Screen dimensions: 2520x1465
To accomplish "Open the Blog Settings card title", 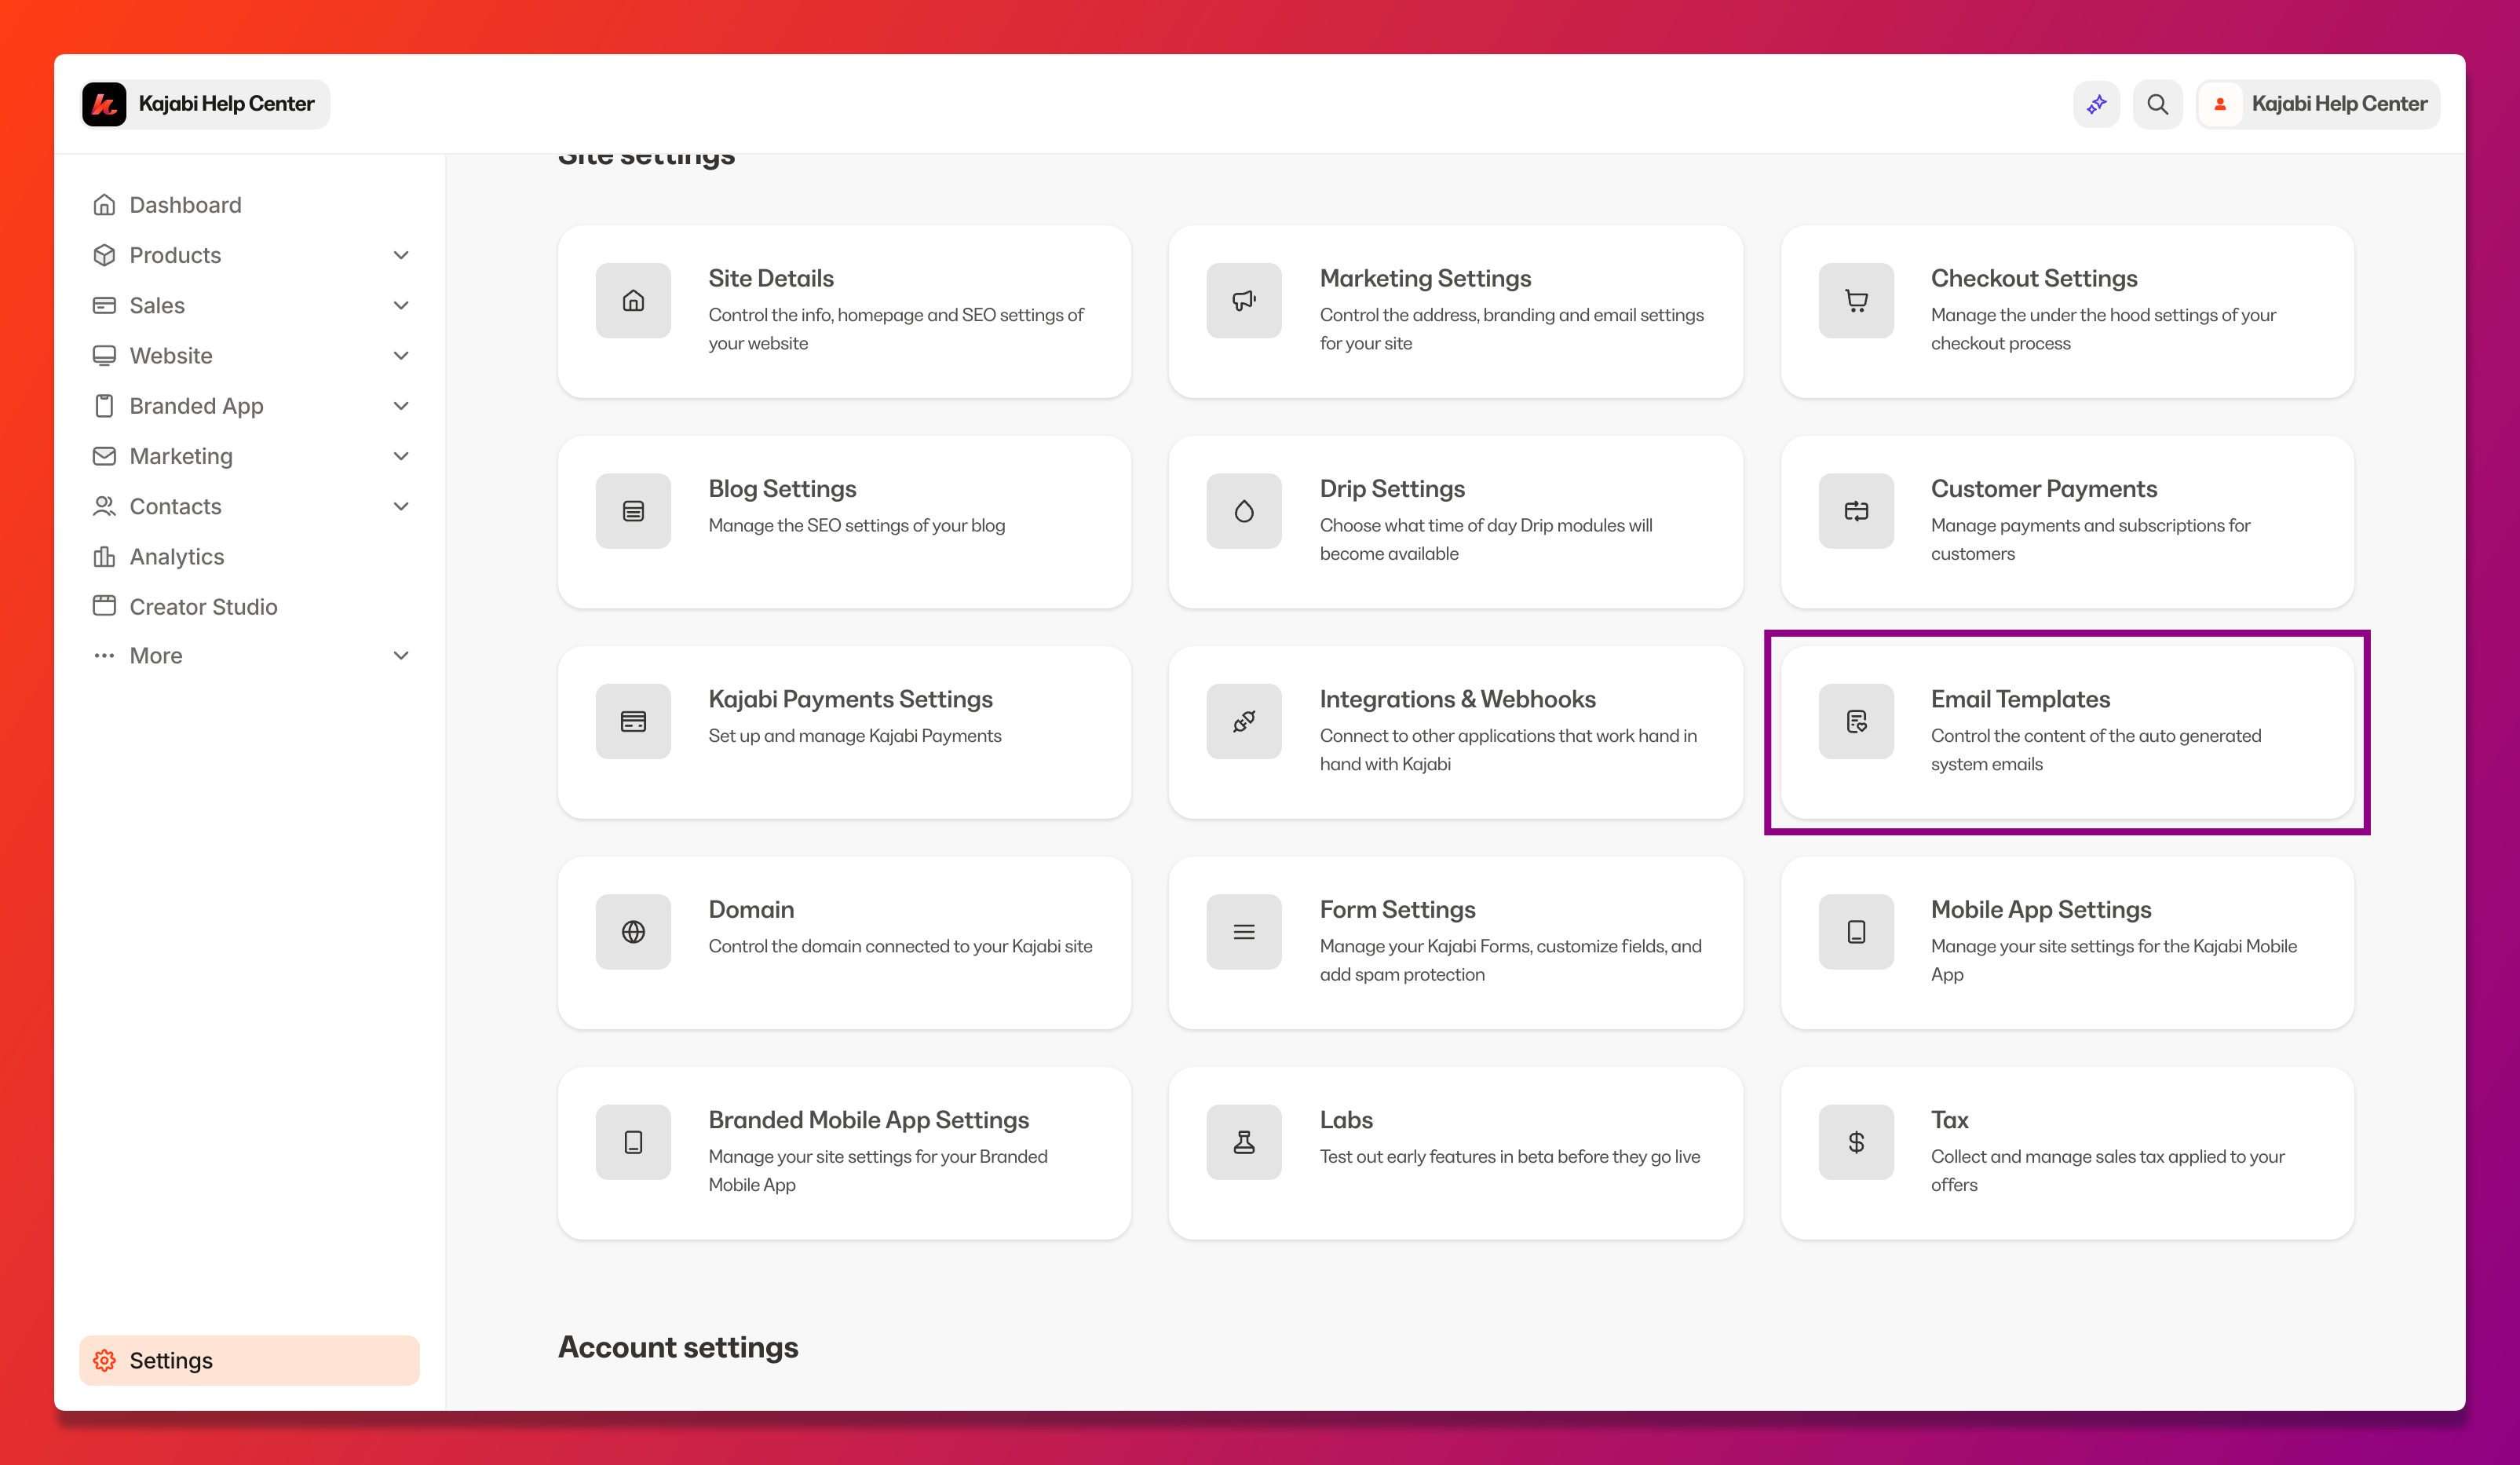I will [x=782, y=488].
